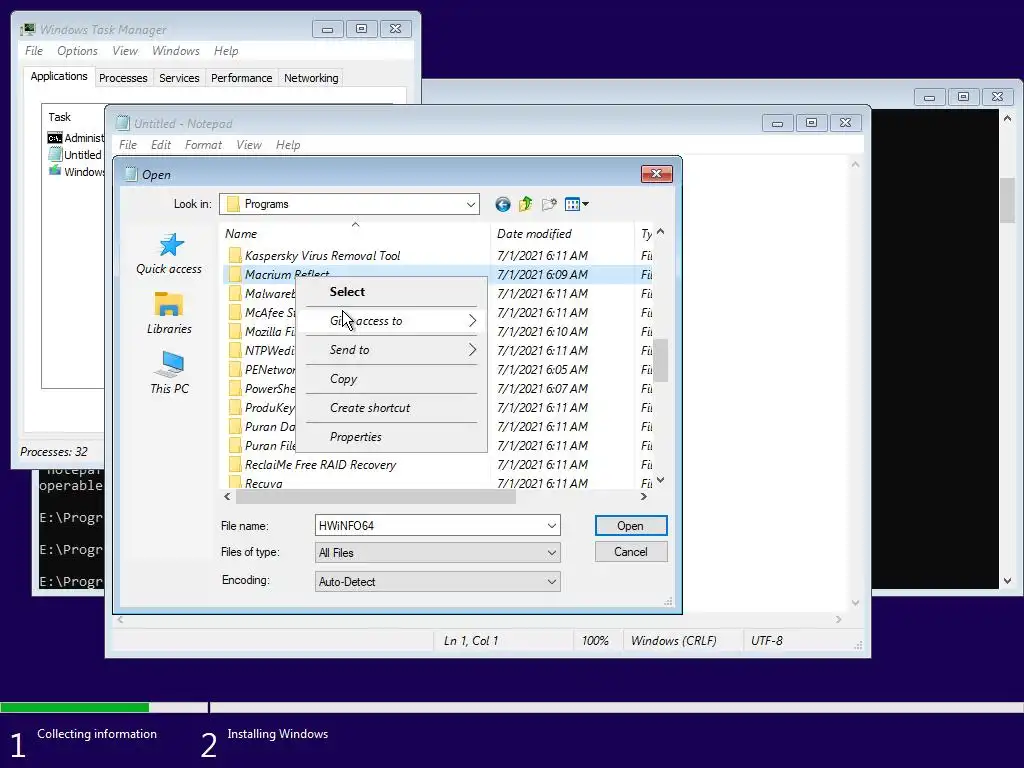1024x768 pixels.
Task: Click the ProduKey folder icon
Action: (235, 408)
